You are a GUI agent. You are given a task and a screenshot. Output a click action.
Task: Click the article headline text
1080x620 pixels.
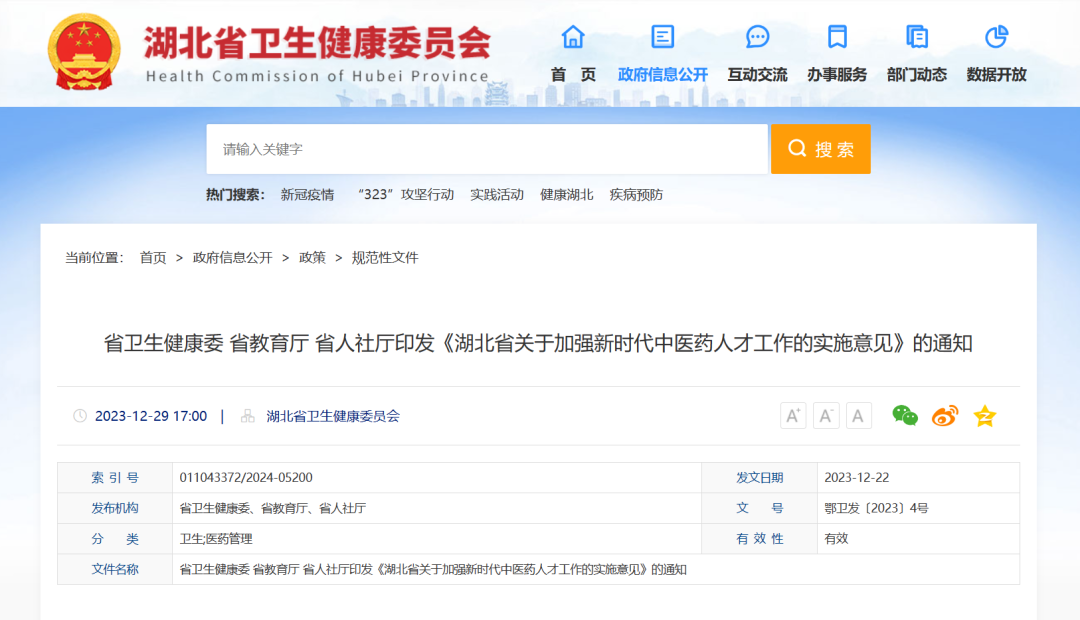(x=538, y=343)
